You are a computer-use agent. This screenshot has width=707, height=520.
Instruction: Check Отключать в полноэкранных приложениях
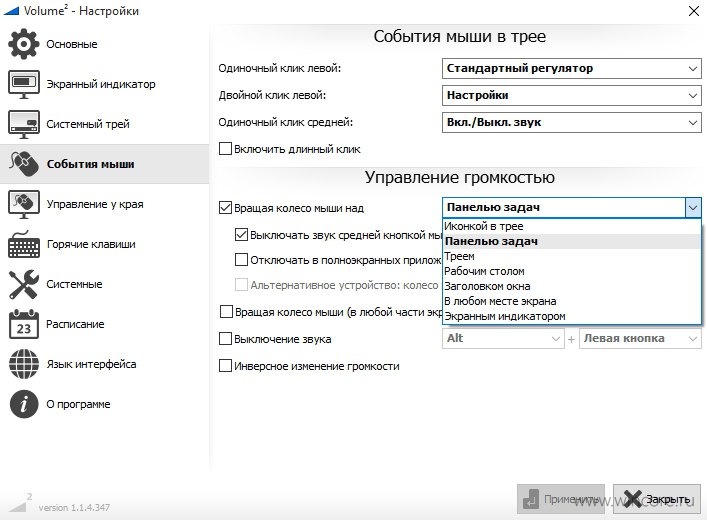(x=241, y=260)
